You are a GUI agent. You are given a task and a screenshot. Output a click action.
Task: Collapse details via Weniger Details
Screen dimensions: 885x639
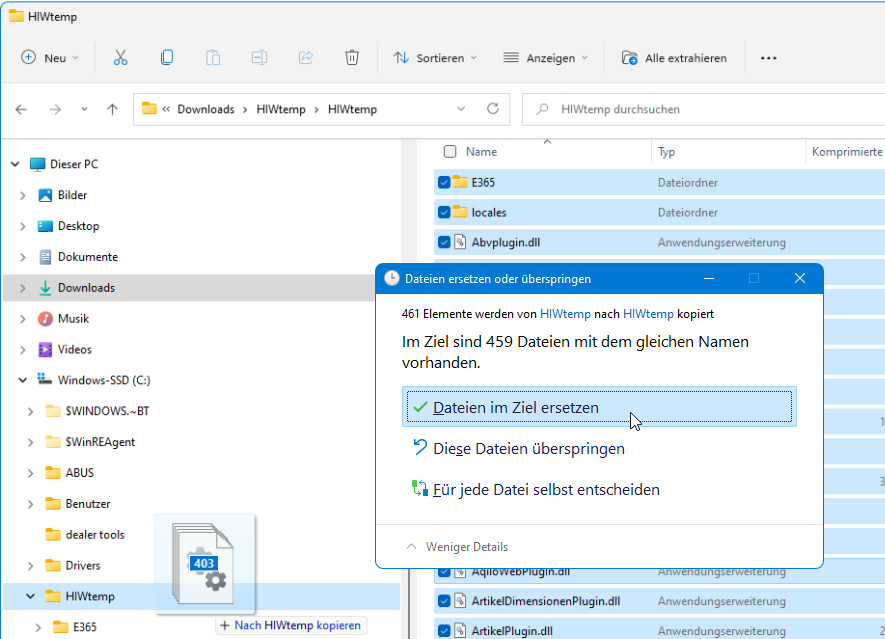pos(457,547)
